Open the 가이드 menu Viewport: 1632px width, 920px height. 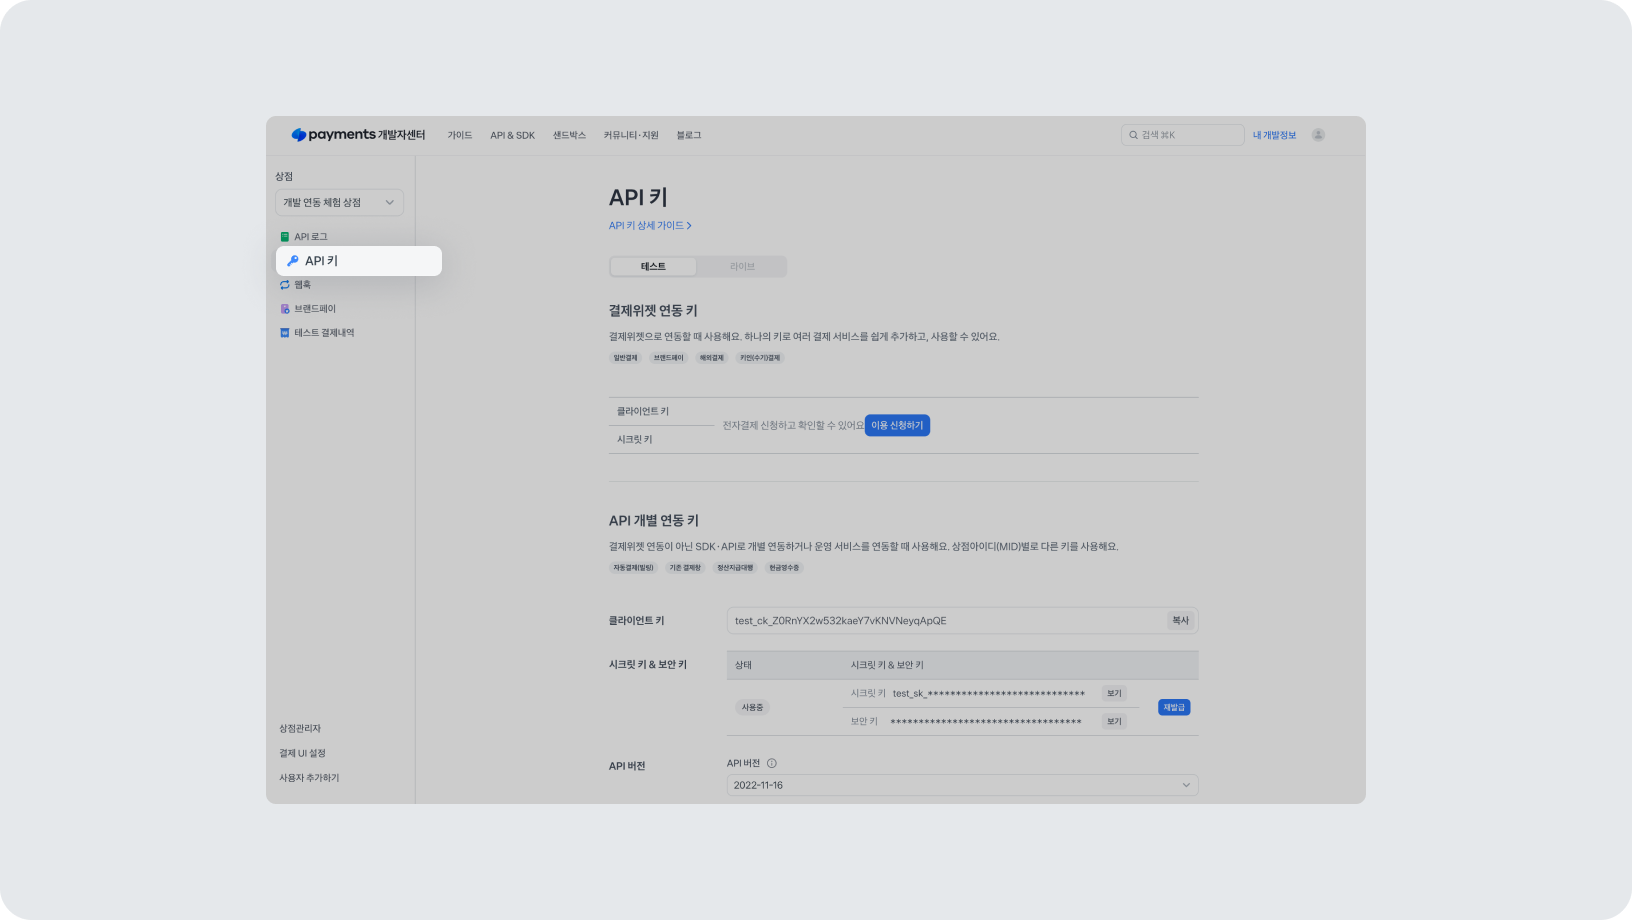(x=460, y=135)
